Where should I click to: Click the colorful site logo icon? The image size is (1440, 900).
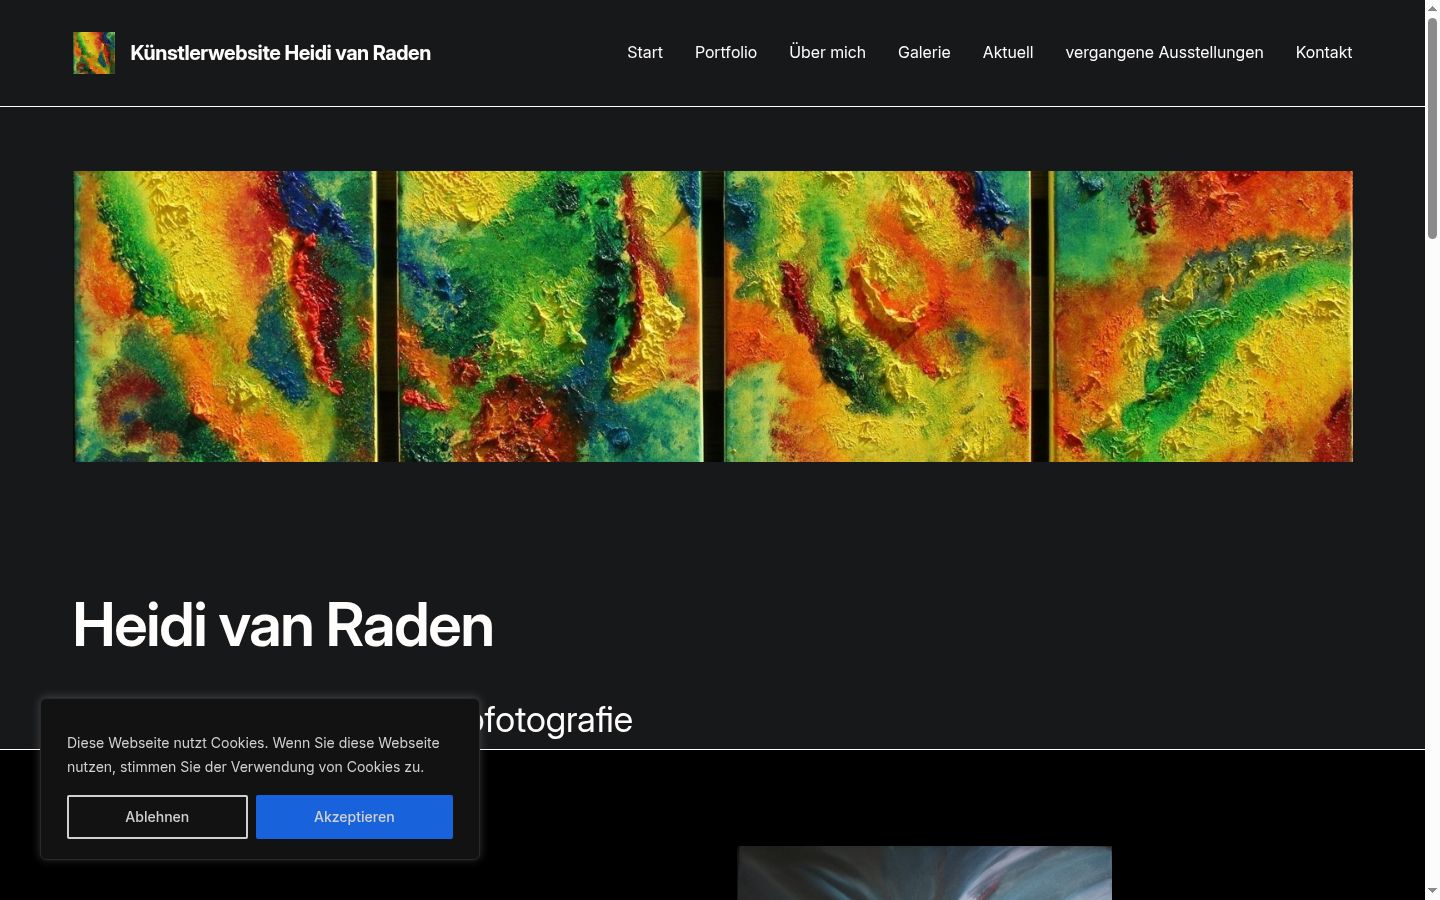94,53
